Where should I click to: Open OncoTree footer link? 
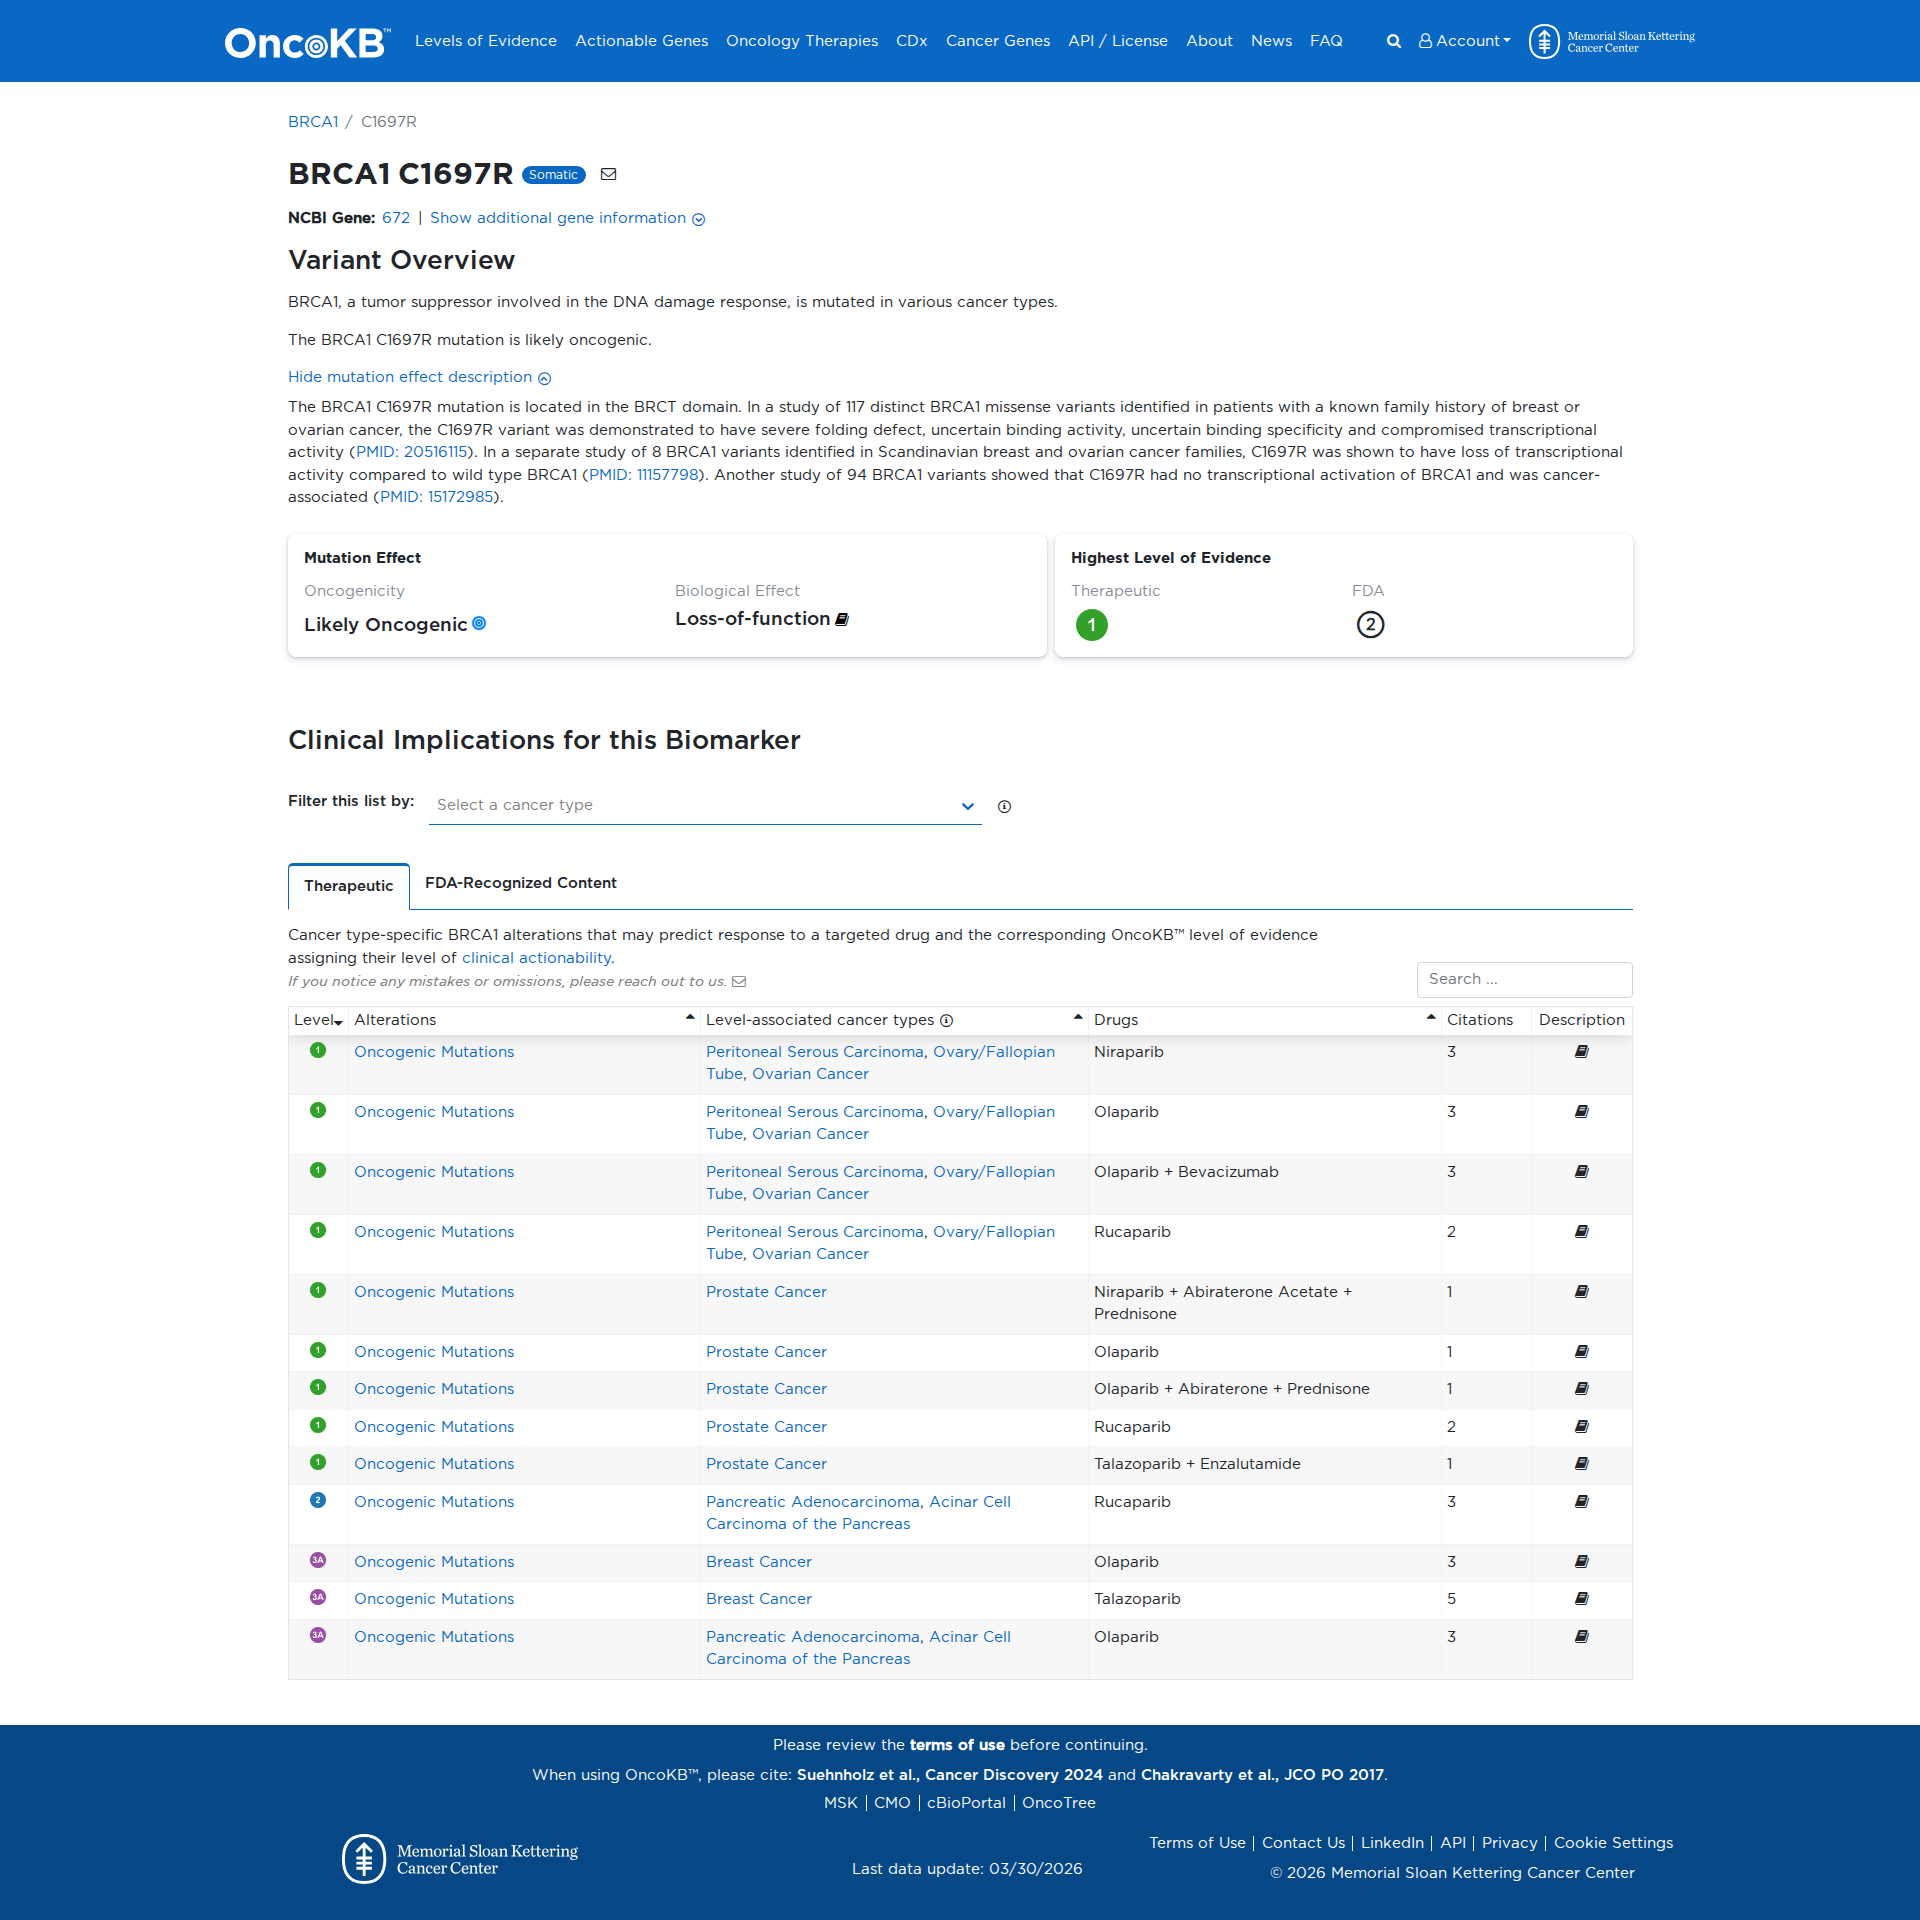coord(1059,1803)
